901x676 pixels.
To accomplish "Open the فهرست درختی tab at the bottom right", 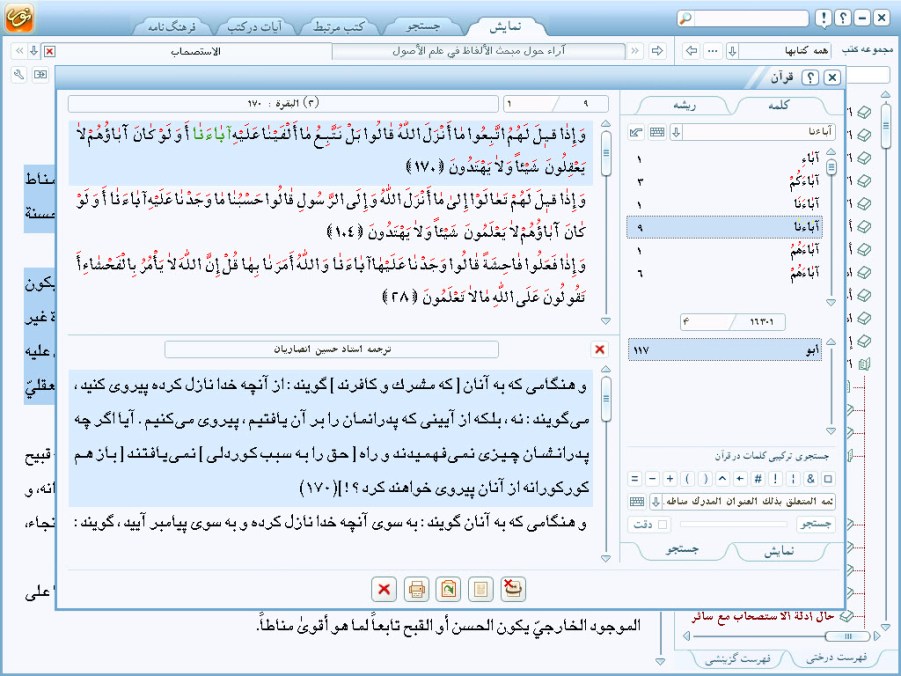I will coord(837,657).
